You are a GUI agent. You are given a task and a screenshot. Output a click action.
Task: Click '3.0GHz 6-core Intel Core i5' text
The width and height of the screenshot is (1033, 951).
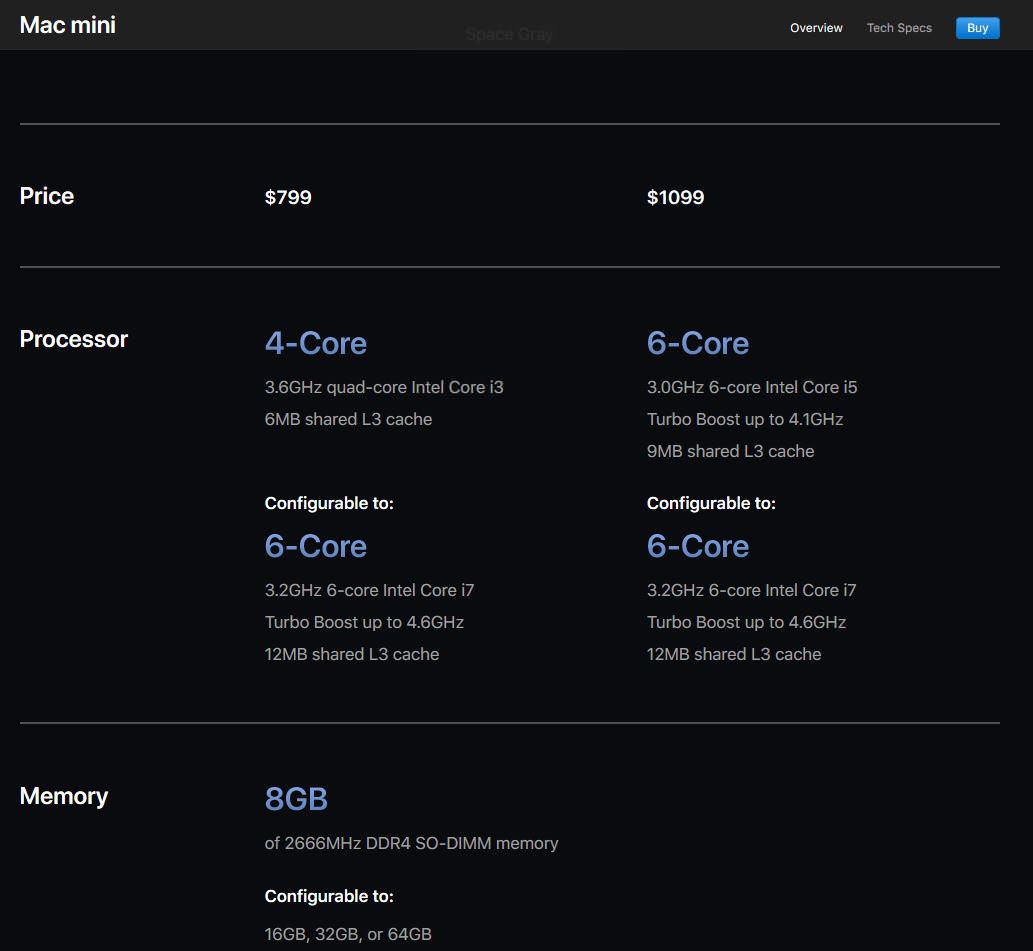[752, 387]
